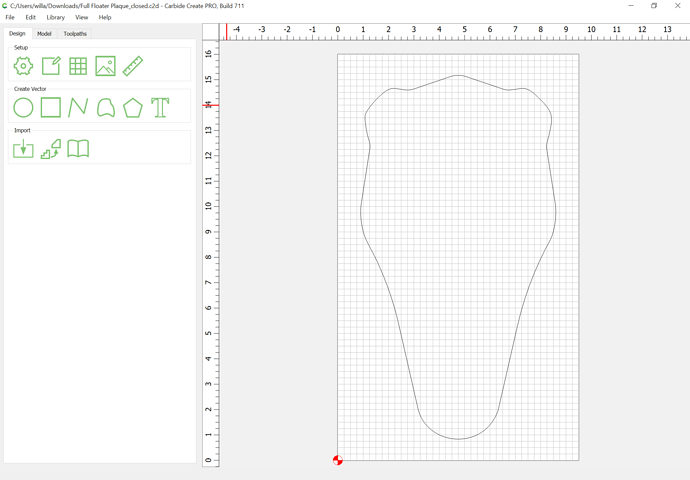Select the Curve shape tool

pos(106,107)
